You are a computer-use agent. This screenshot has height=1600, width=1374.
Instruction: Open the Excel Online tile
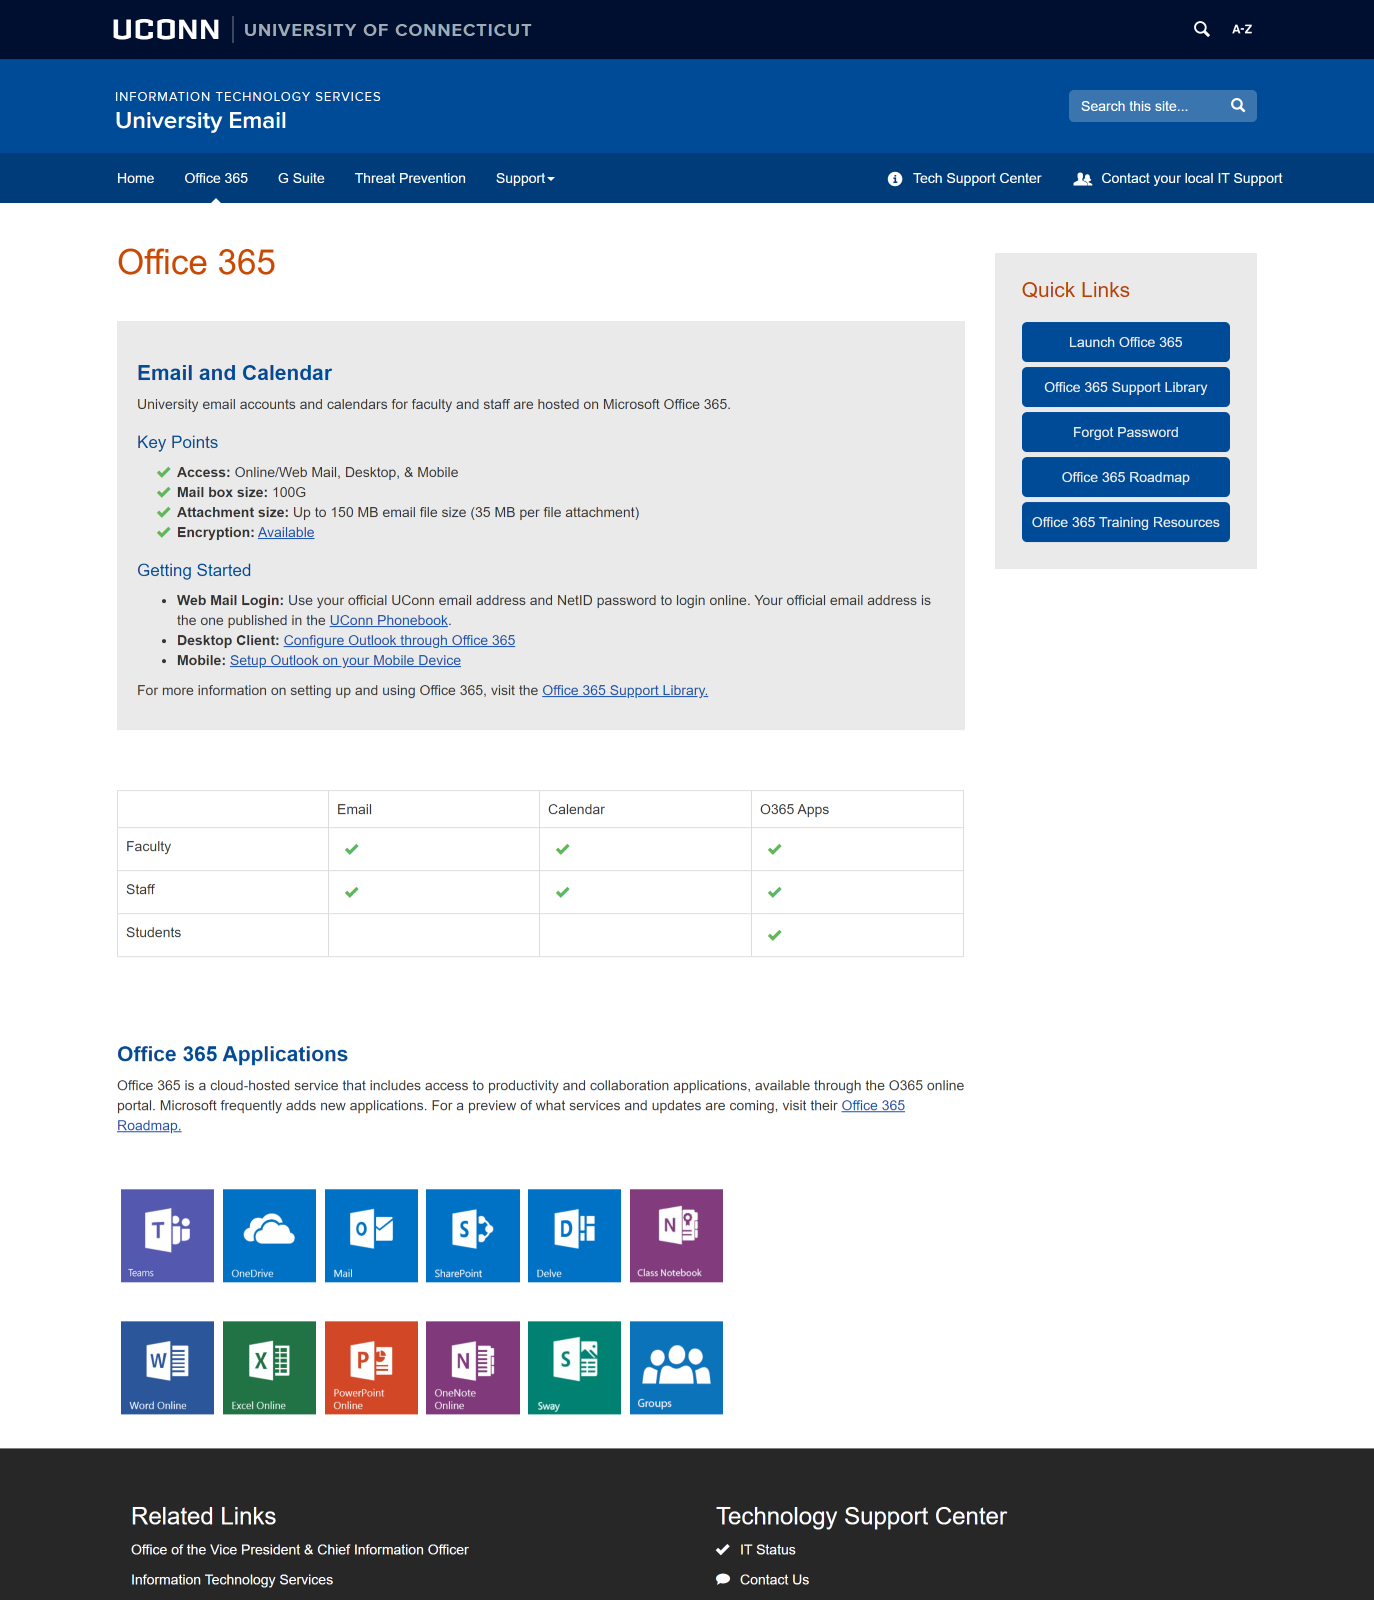(269, 1367)
